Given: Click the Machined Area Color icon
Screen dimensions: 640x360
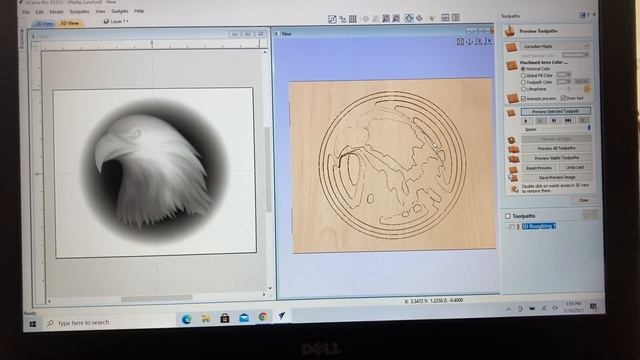Looking at the screenshot, I should coord(512,65).
